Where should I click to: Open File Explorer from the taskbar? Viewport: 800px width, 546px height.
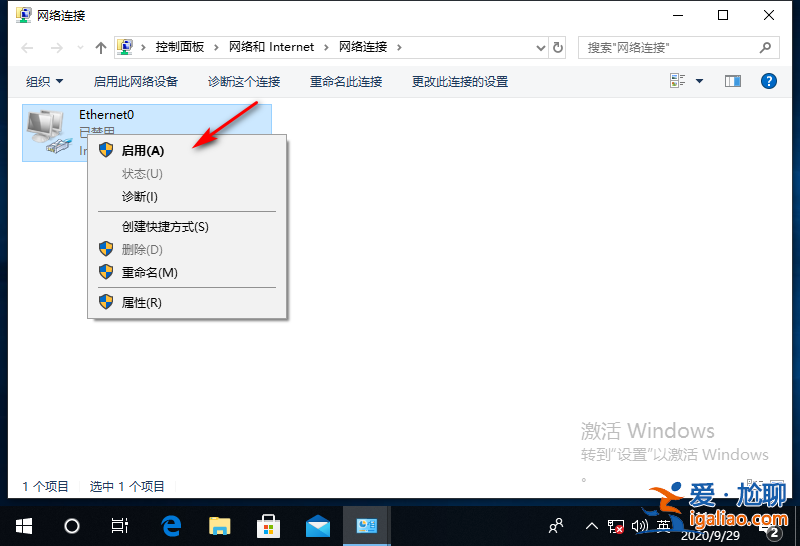[219, 526]
